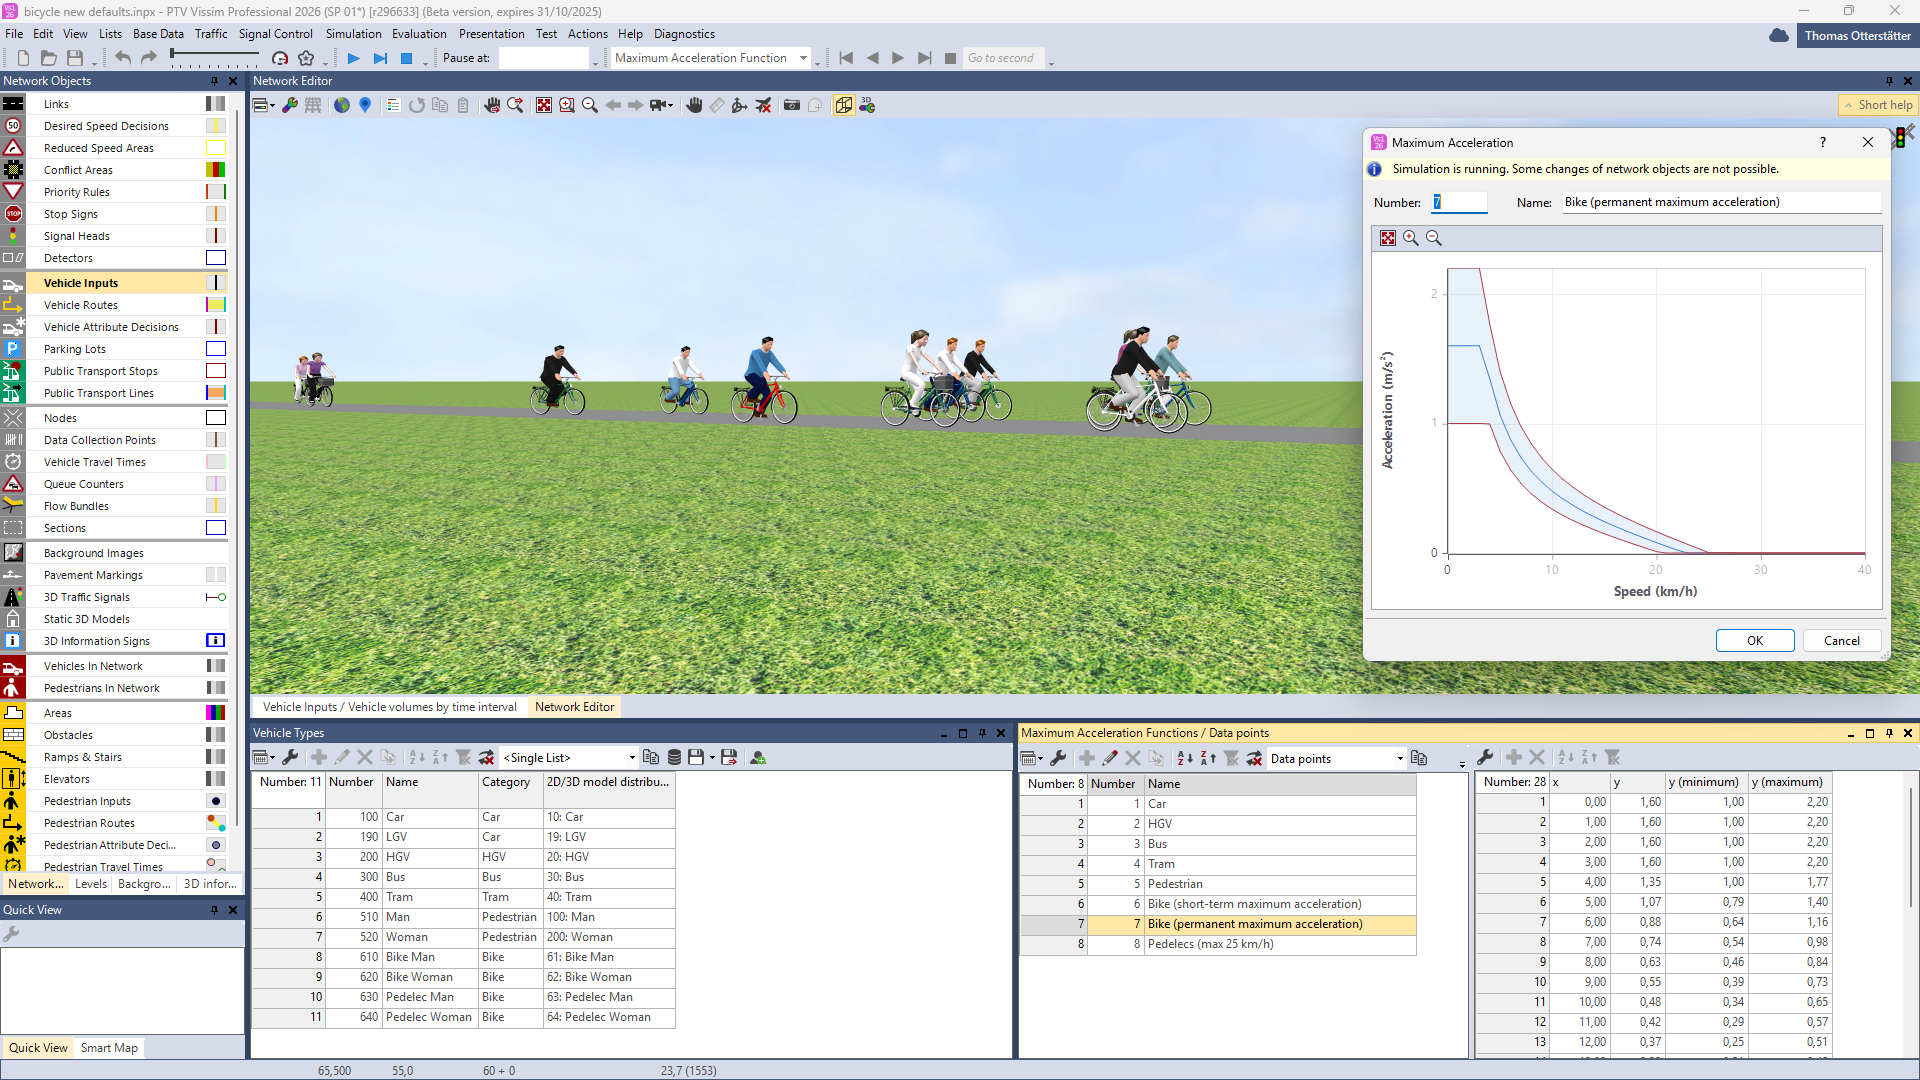Toggle 2D/3D wireframe cube icon
This screenshot has width=1920, height=1080.
pos(843,105)
